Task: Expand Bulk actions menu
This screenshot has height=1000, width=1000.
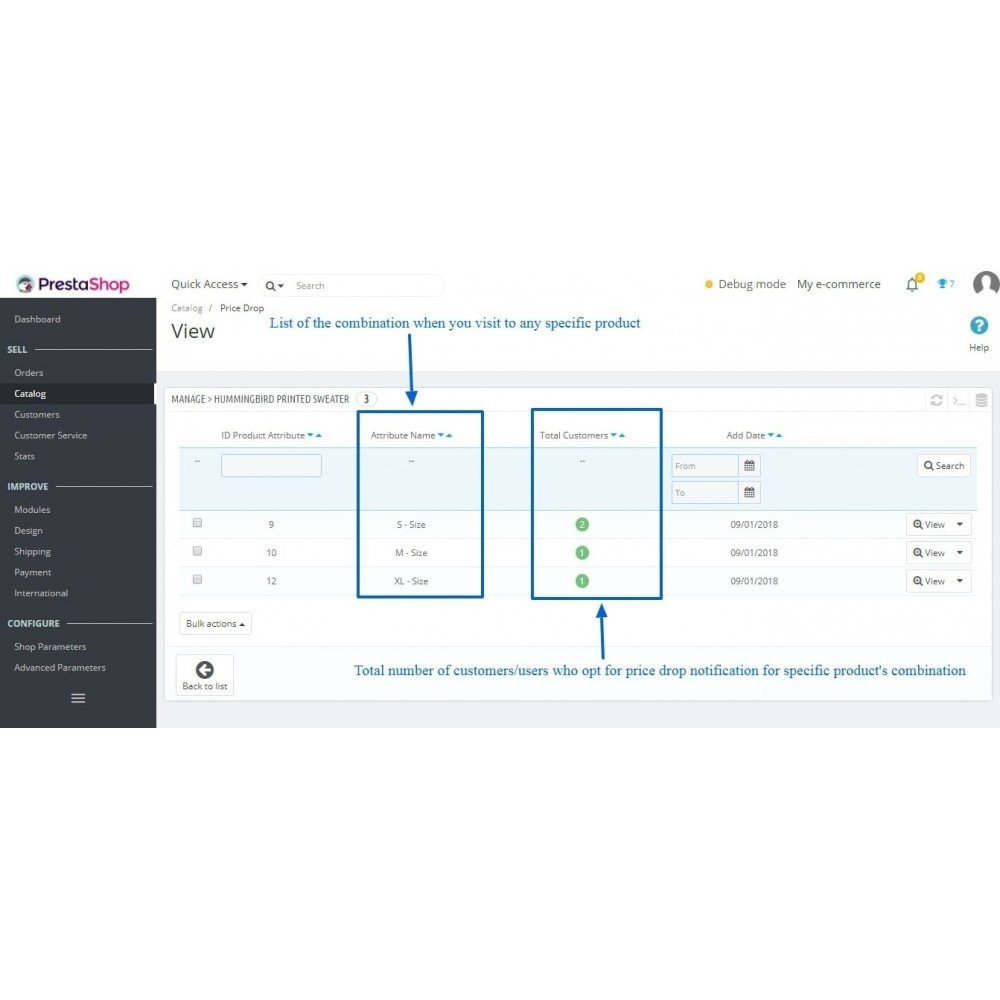Action: [216, 624]
